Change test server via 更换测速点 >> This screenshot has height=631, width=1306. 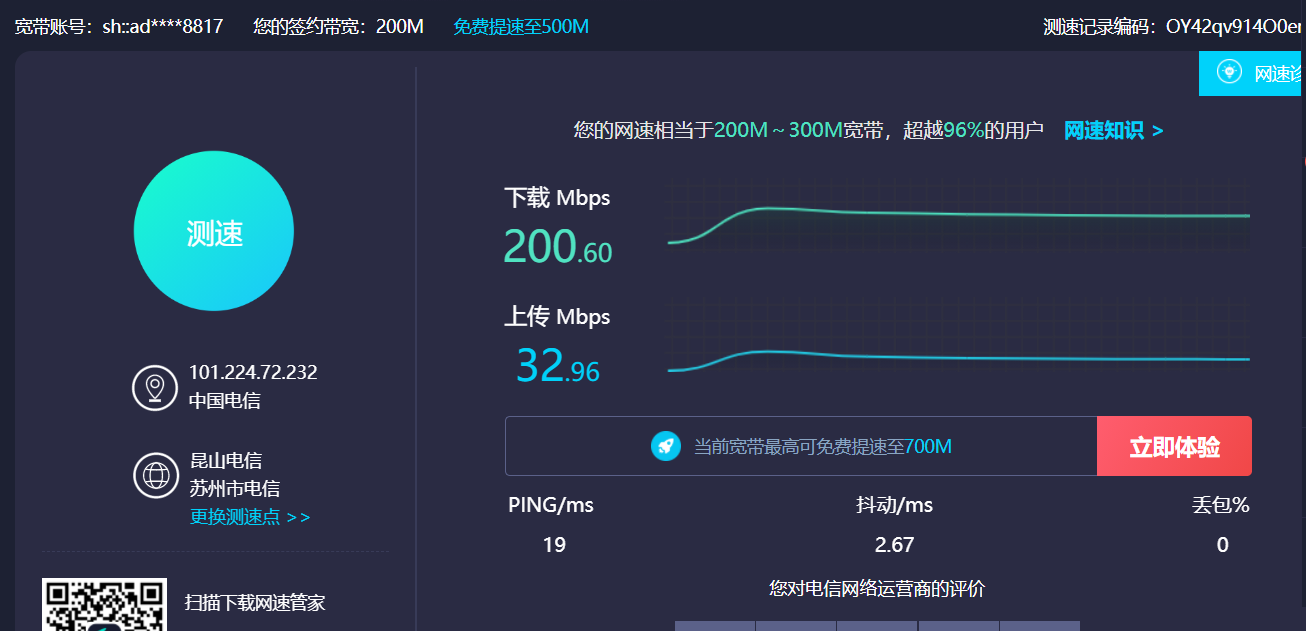point(250,517)
